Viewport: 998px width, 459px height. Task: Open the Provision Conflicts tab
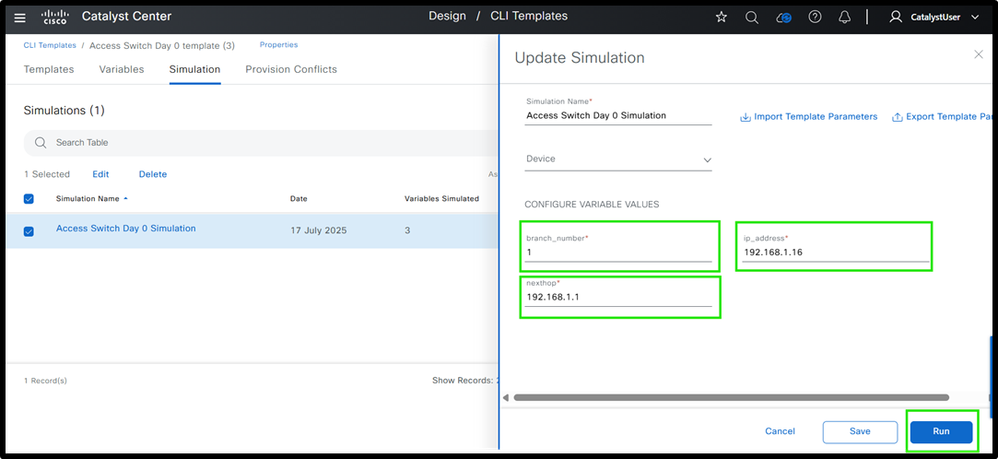pos(291,70)
